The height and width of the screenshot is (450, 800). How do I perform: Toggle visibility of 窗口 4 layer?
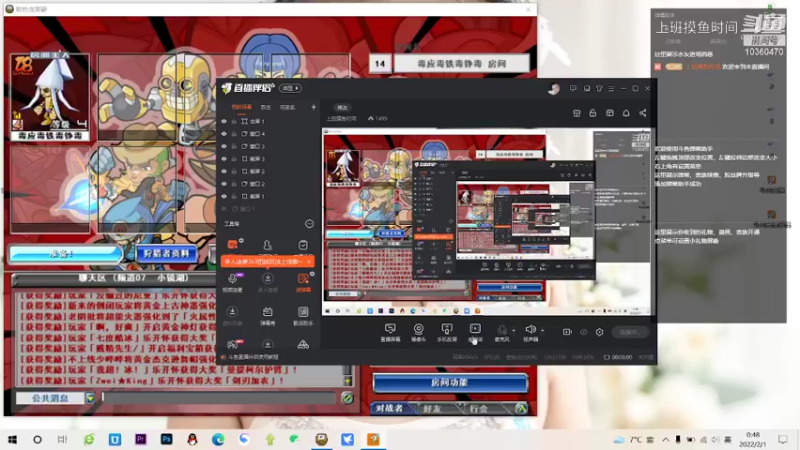(223, 134)
